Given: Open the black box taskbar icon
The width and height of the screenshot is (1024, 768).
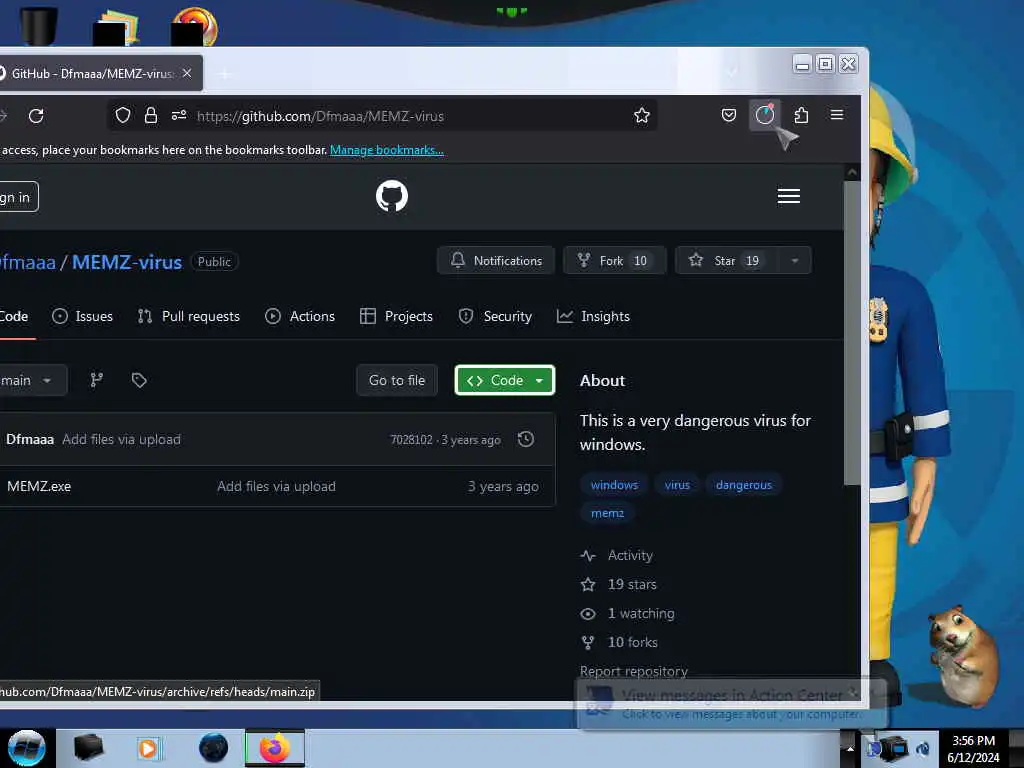Looking at the screenshot, I should [88, 748].
